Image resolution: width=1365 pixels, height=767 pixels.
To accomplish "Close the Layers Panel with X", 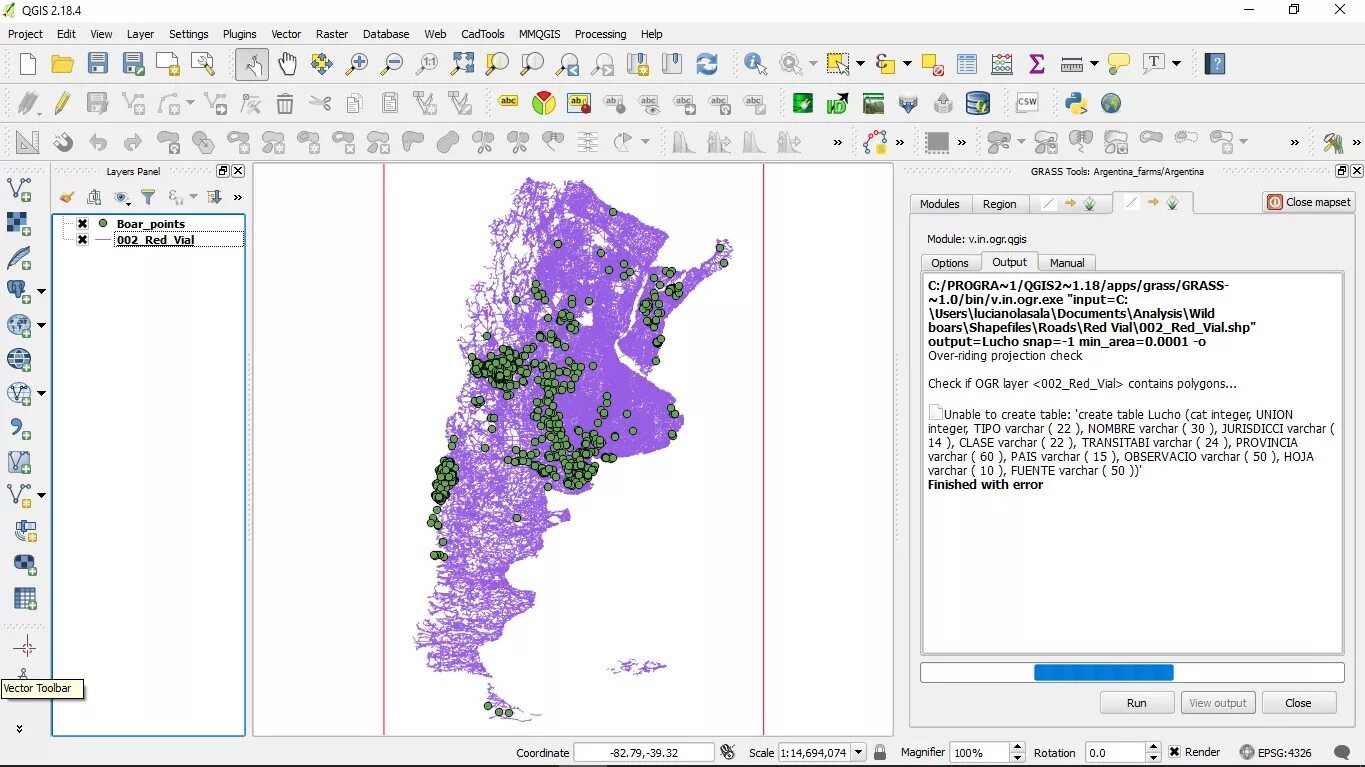I will [x=238, y=171].
